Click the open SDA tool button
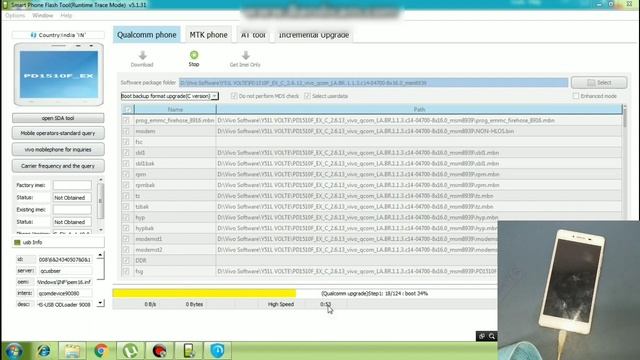This screenshot has height=360, width=640. point(58,118)
